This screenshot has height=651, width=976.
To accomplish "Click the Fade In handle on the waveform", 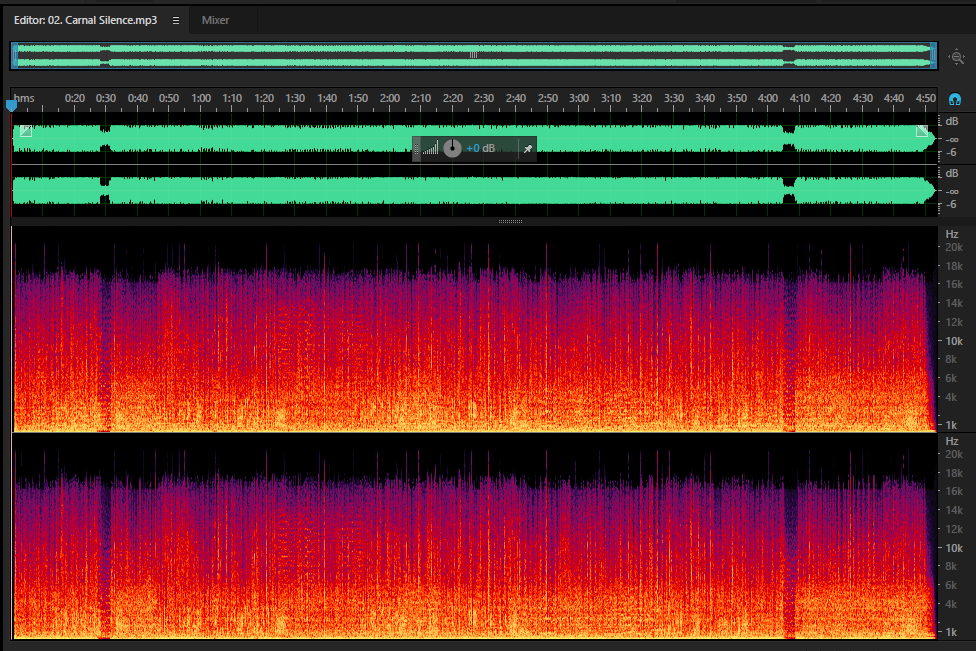I will click(x=26, y=131).
